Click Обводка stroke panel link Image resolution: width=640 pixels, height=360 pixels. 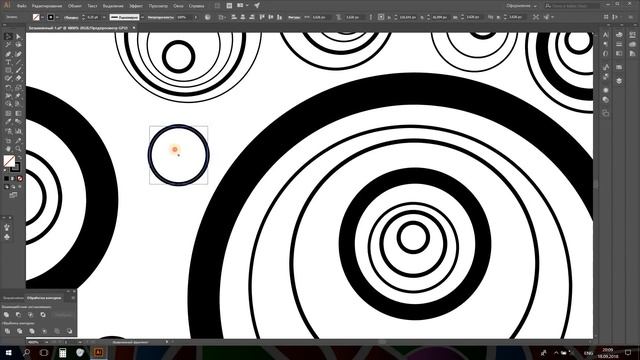71,18
